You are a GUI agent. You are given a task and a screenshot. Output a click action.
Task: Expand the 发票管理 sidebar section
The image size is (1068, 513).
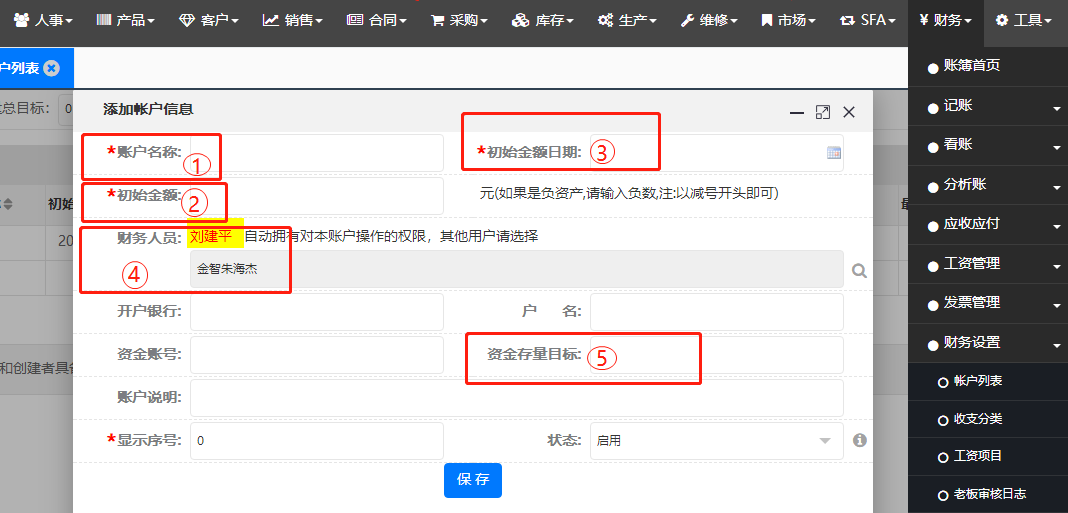coord(988,302)
